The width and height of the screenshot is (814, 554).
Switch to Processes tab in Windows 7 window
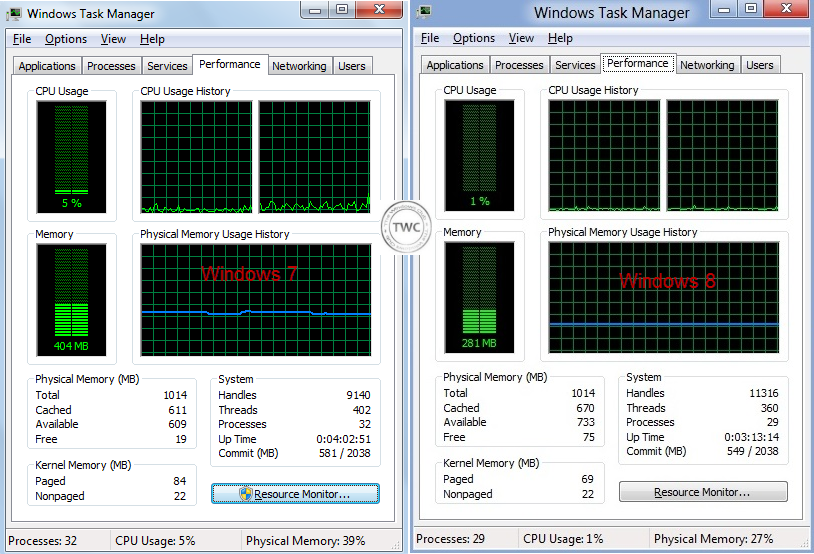[111, 66]
